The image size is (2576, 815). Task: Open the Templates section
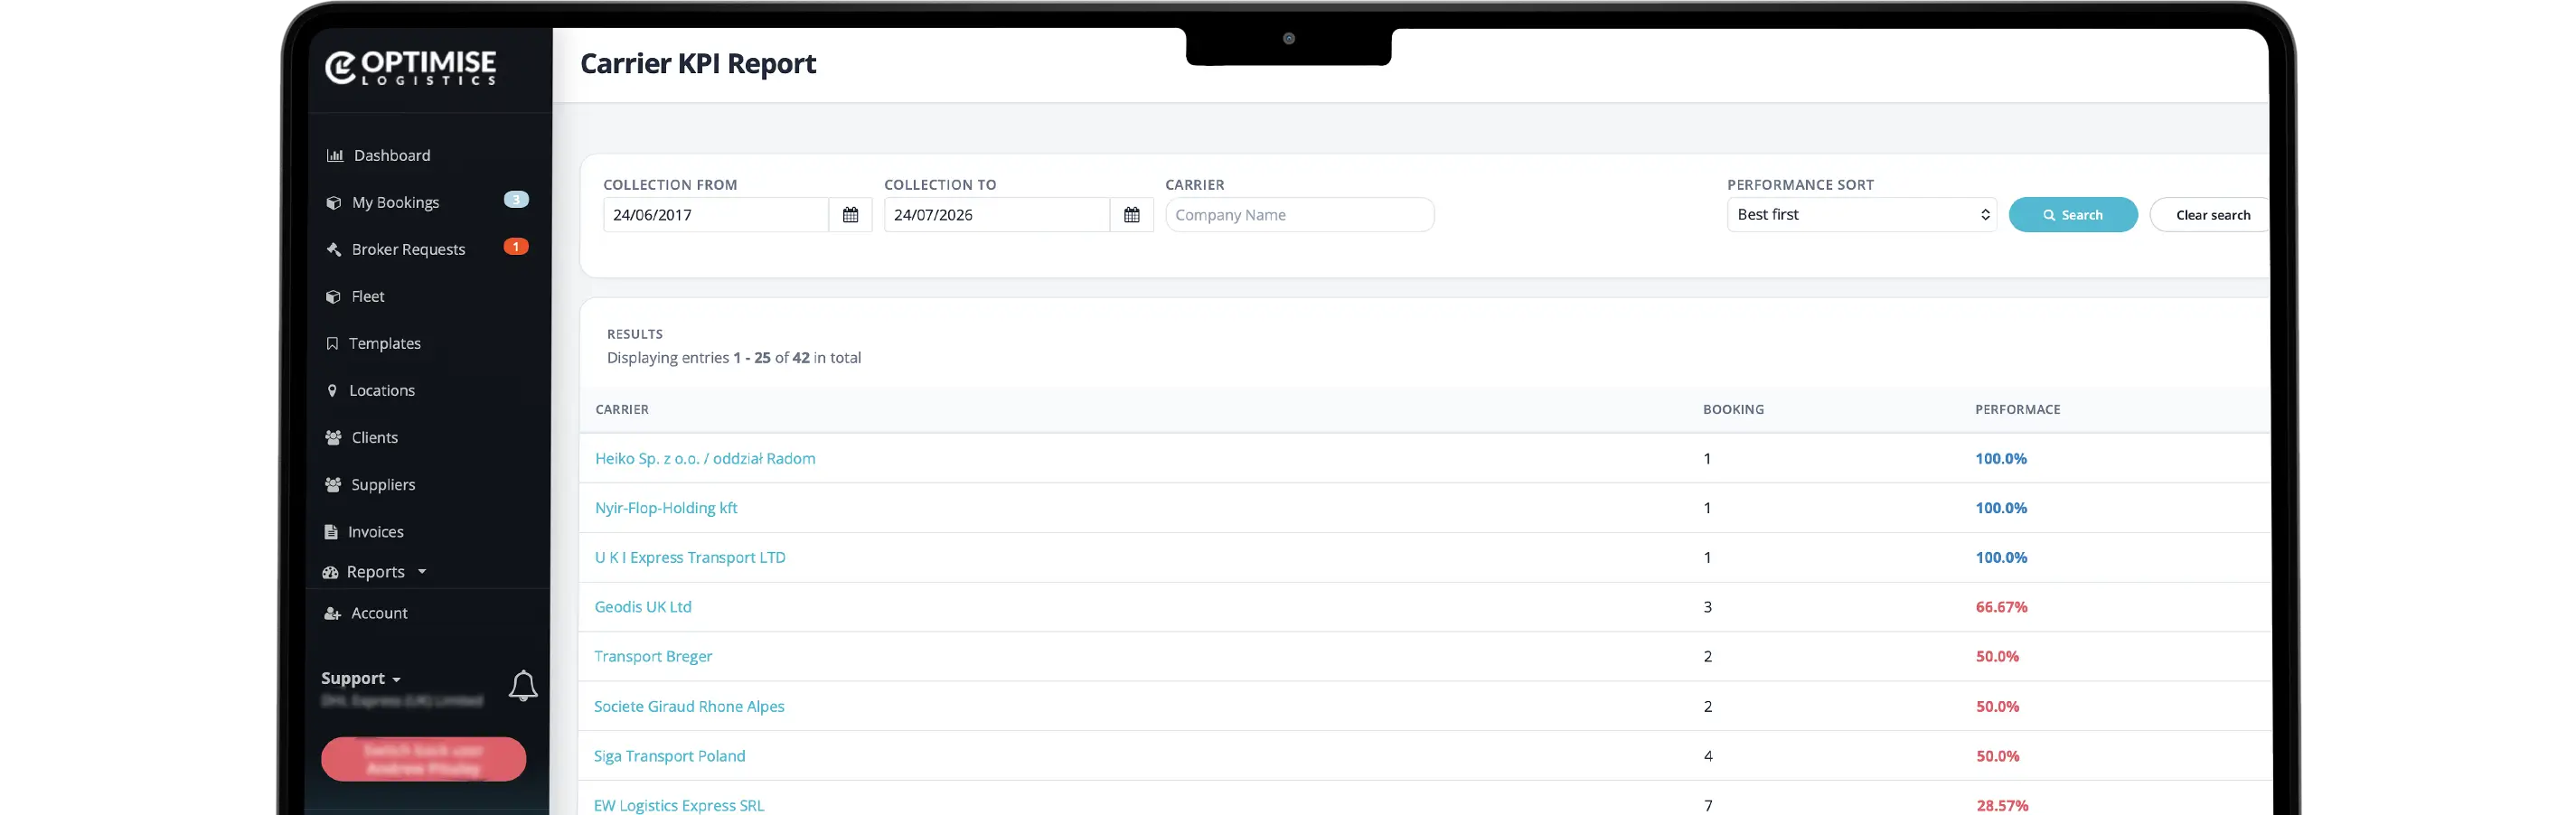(385, 343)
